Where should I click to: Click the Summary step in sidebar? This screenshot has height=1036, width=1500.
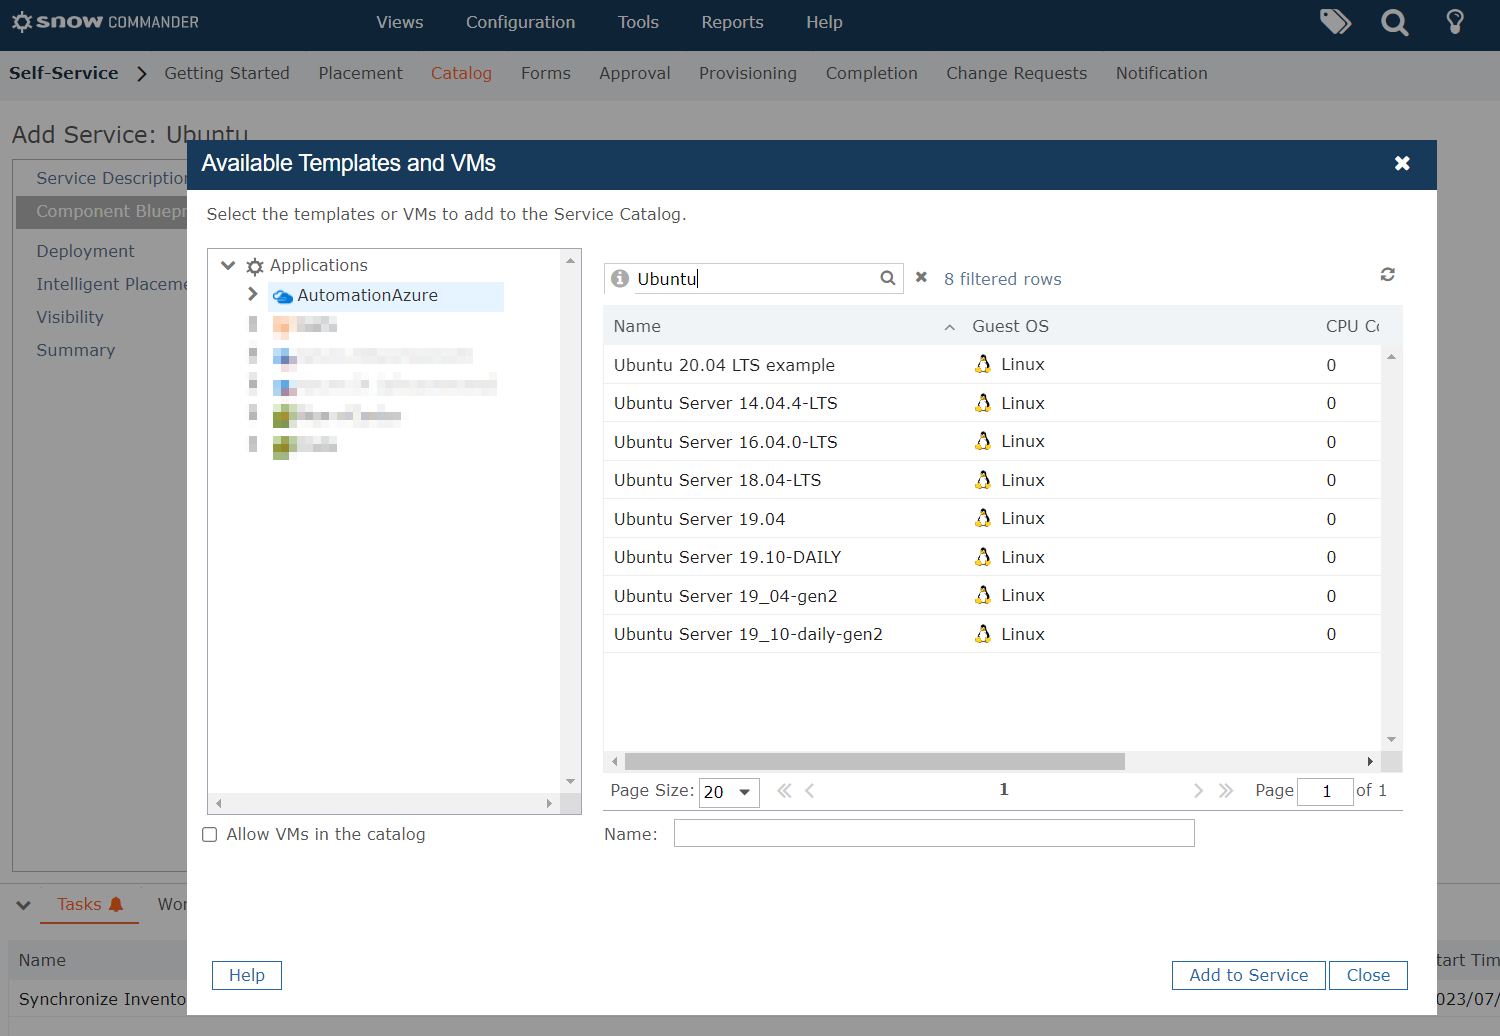click(x=76, y=350)
